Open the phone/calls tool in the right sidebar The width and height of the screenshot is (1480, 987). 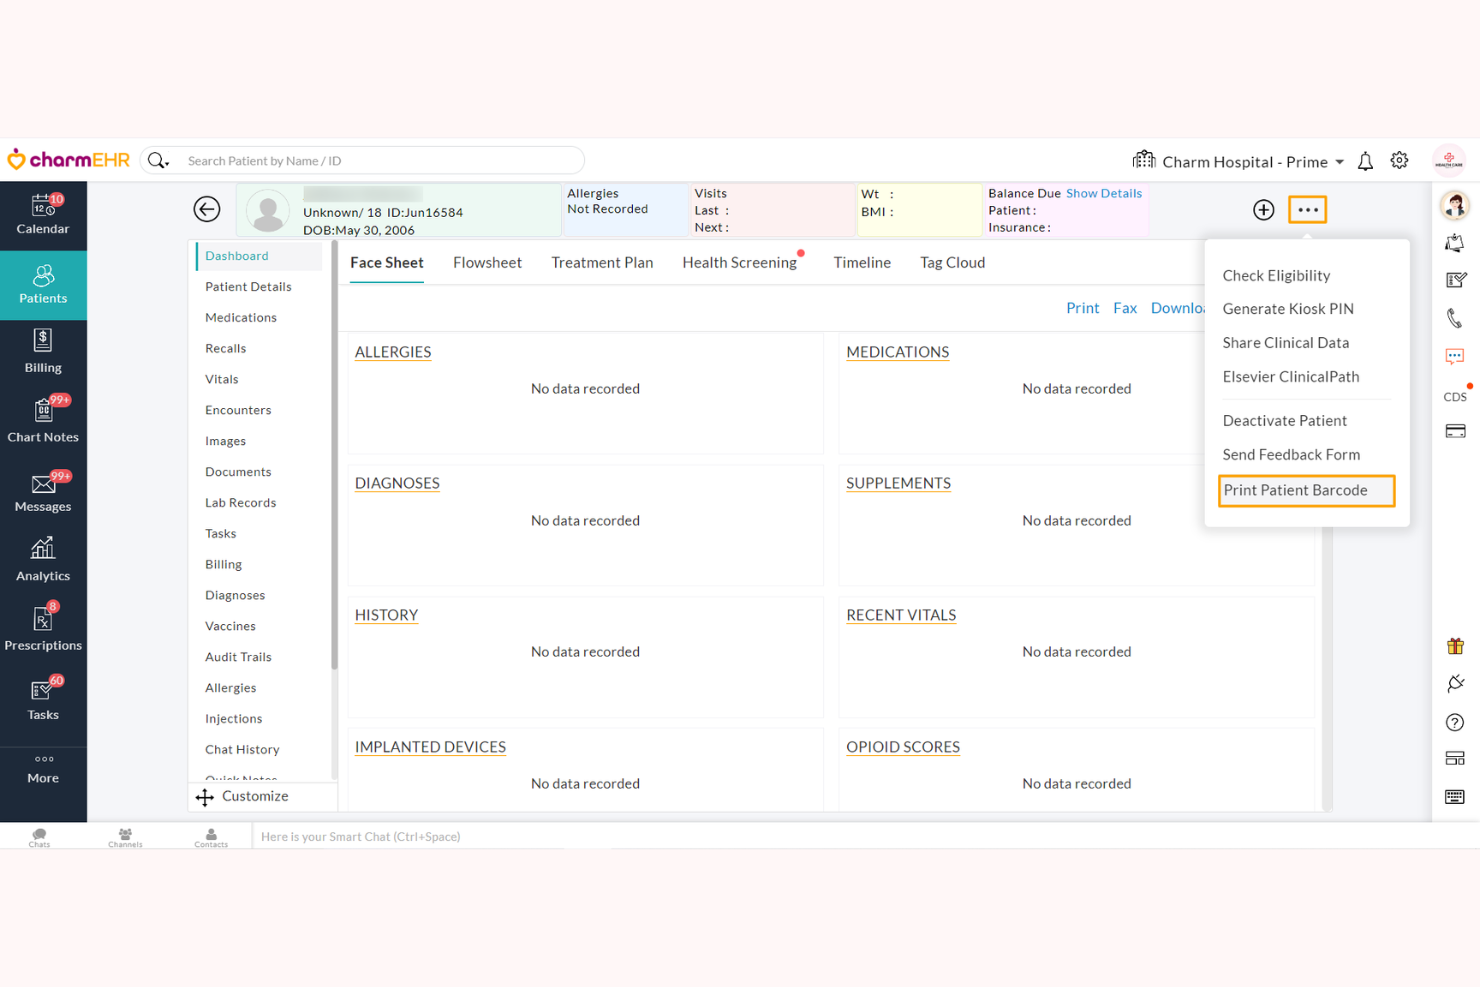(x=1455, y=318)
